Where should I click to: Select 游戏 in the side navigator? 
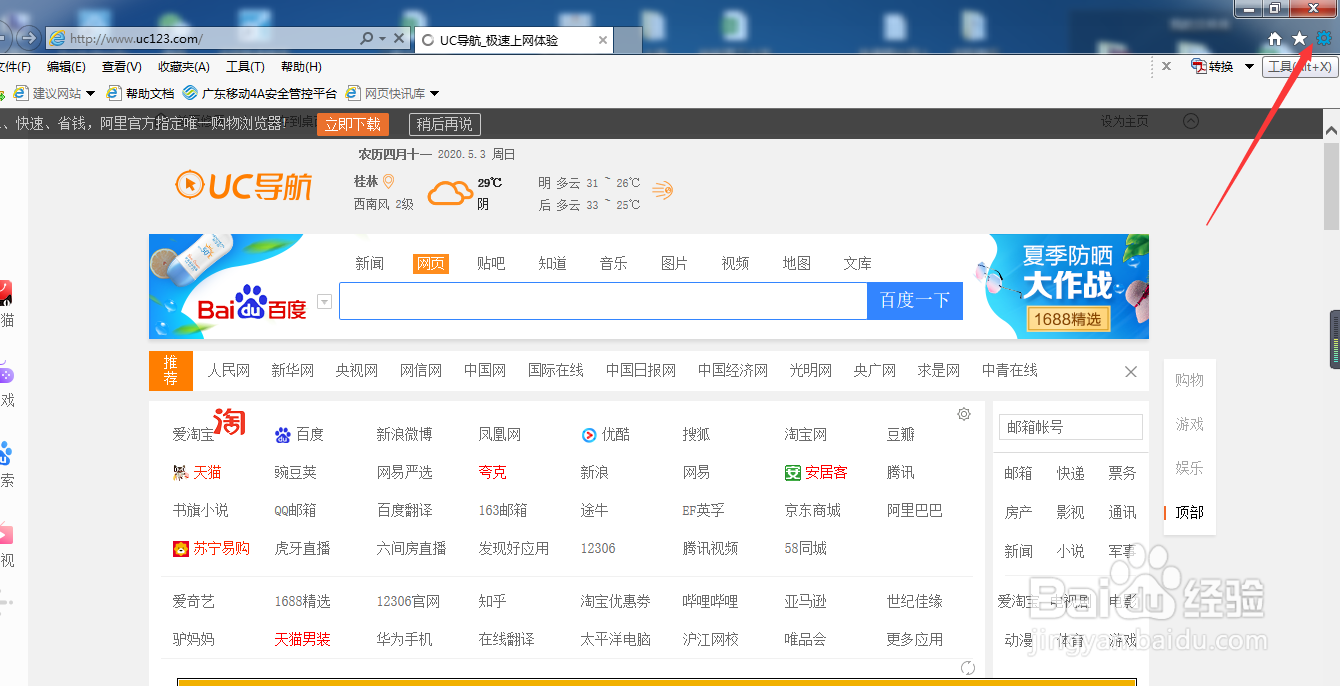click(x=1190, y=424)
